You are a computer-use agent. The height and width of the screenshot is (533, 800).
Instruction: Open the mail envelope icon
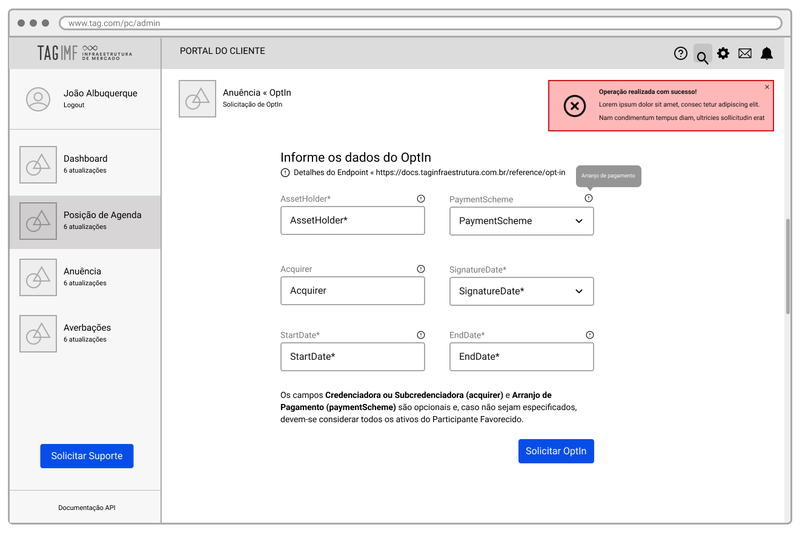745,53
